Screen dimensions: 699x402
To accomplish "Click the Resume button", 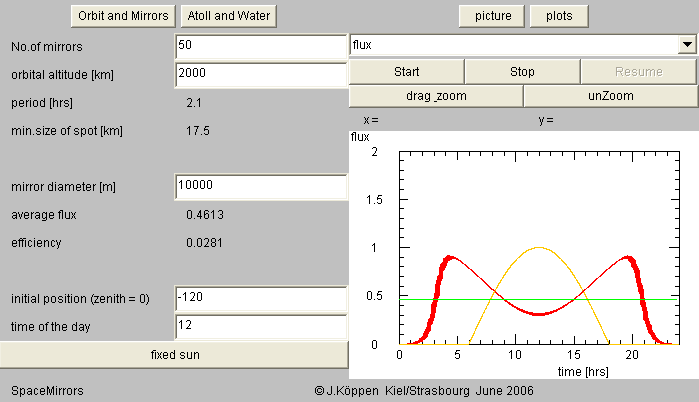I will [x=638, y=72].
